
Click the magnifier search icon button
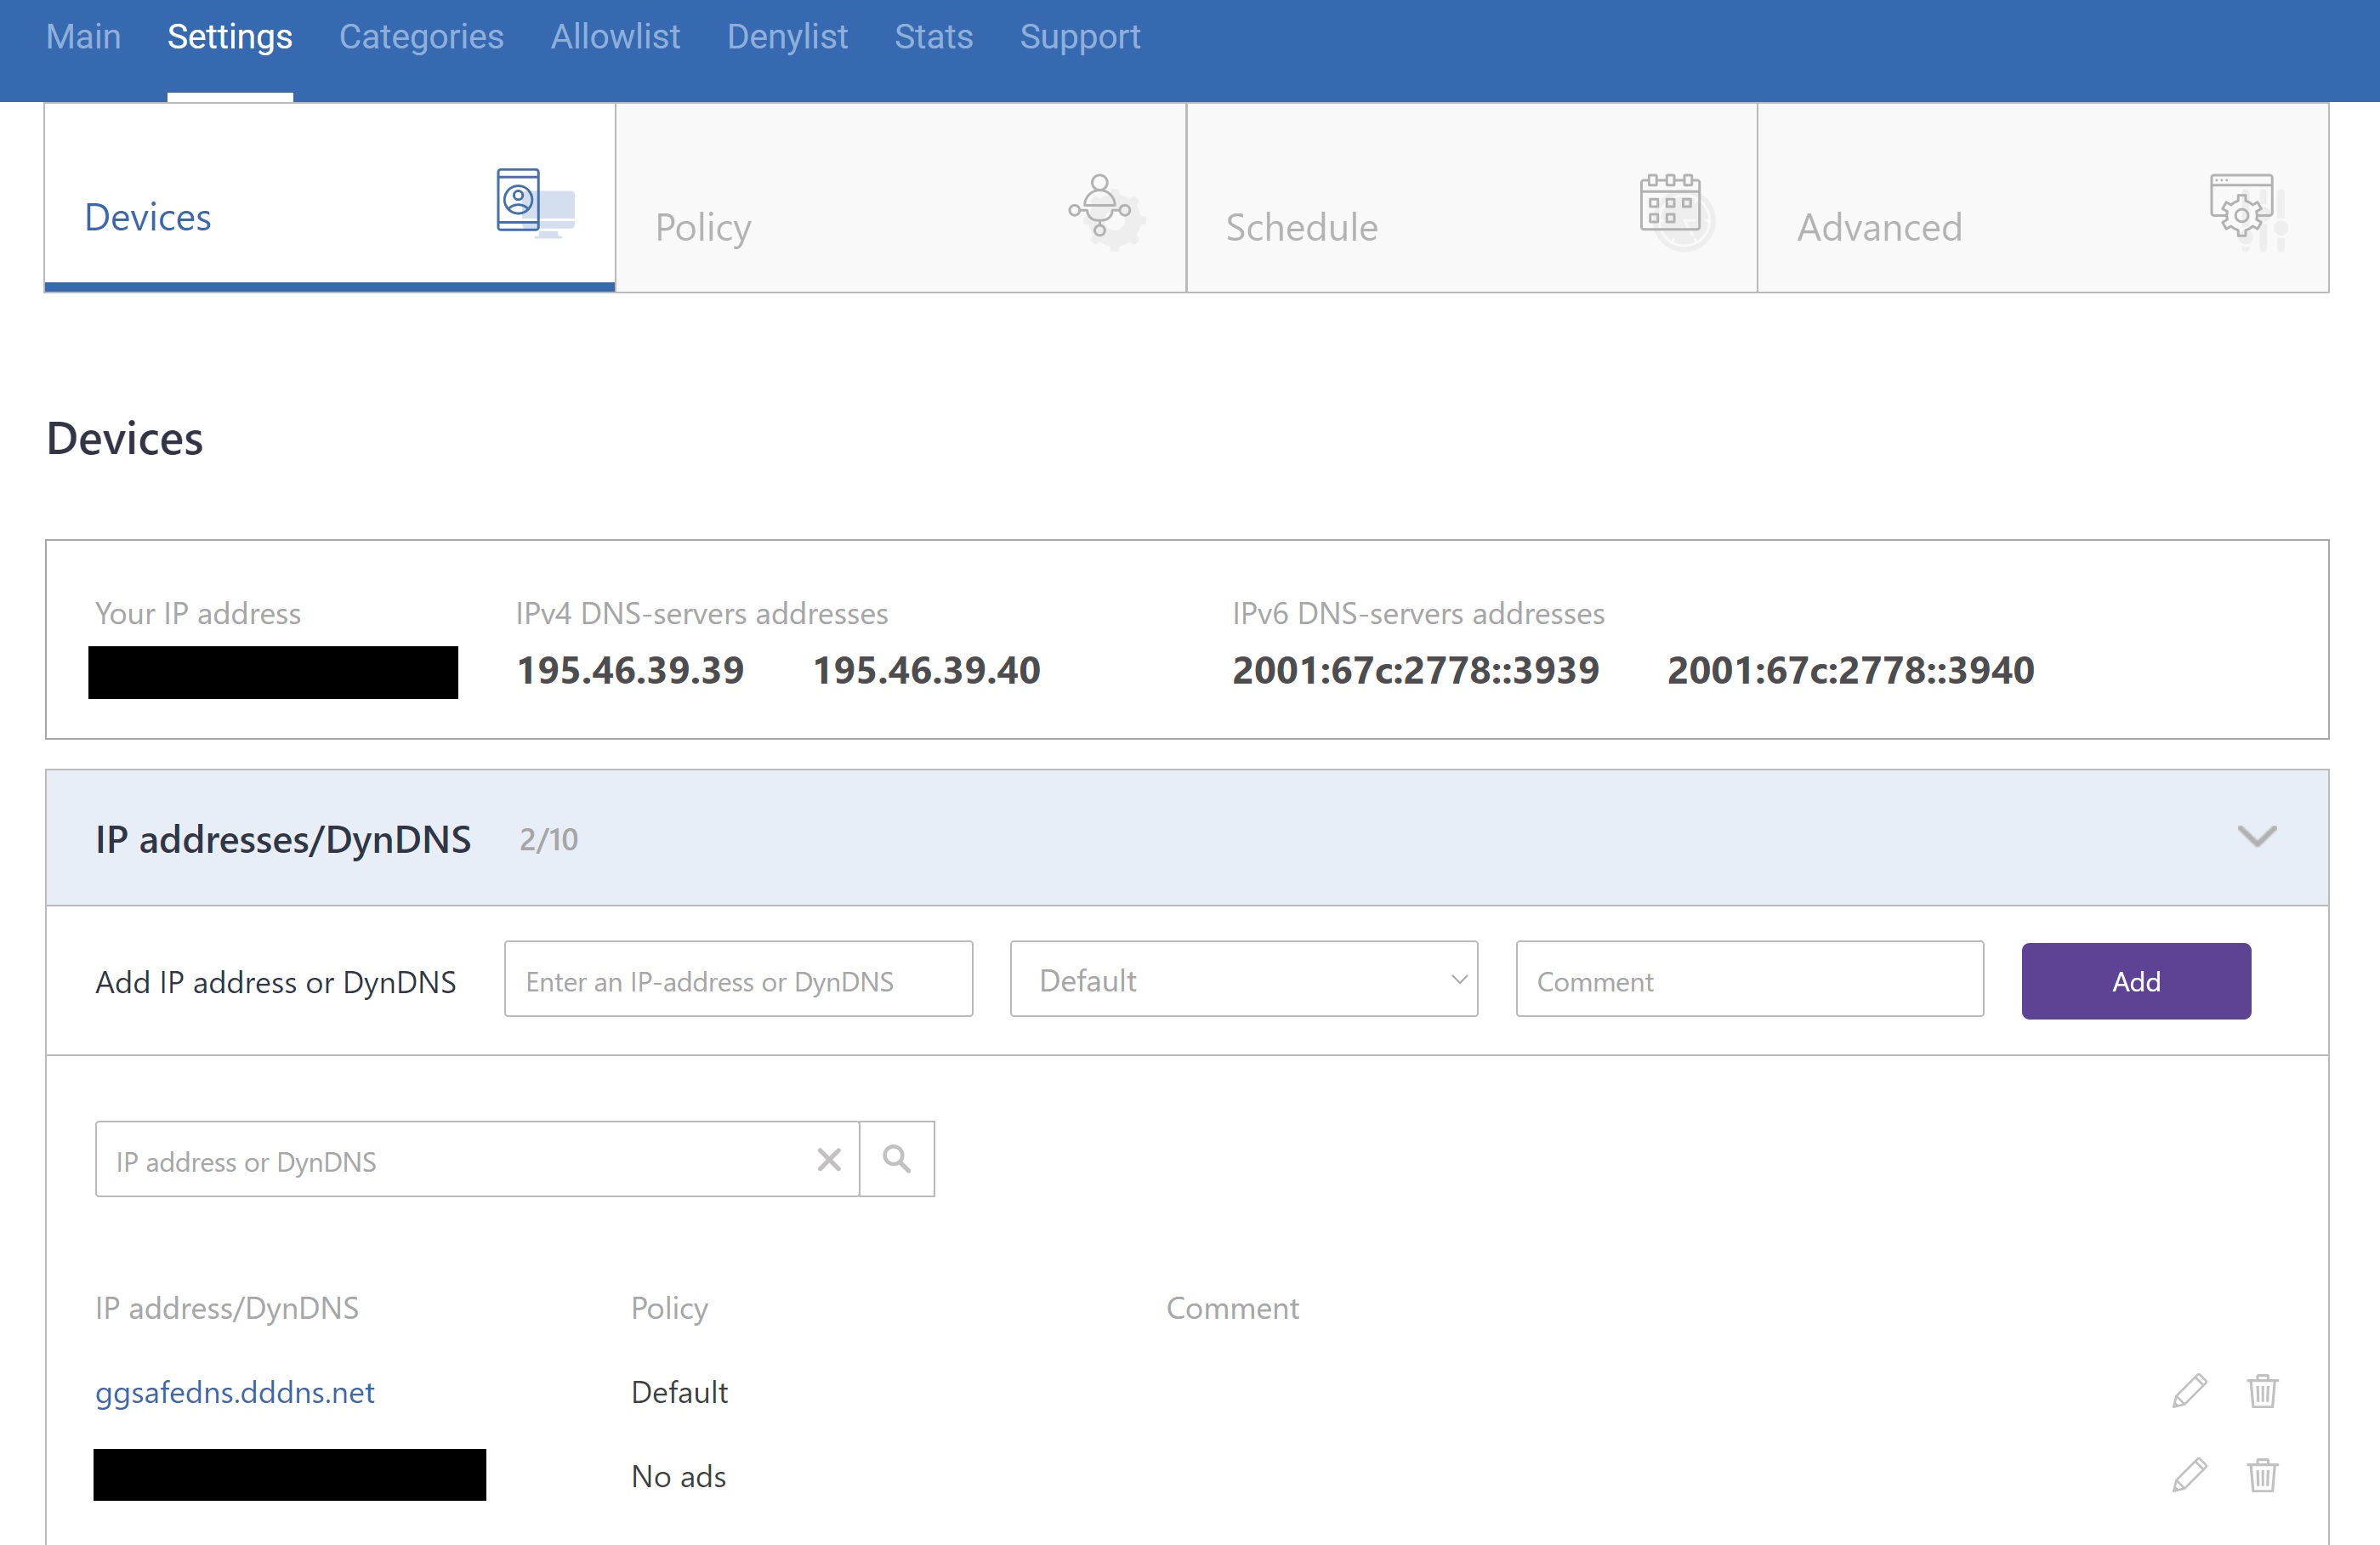pyautogui.click(x=896, y=1159)
